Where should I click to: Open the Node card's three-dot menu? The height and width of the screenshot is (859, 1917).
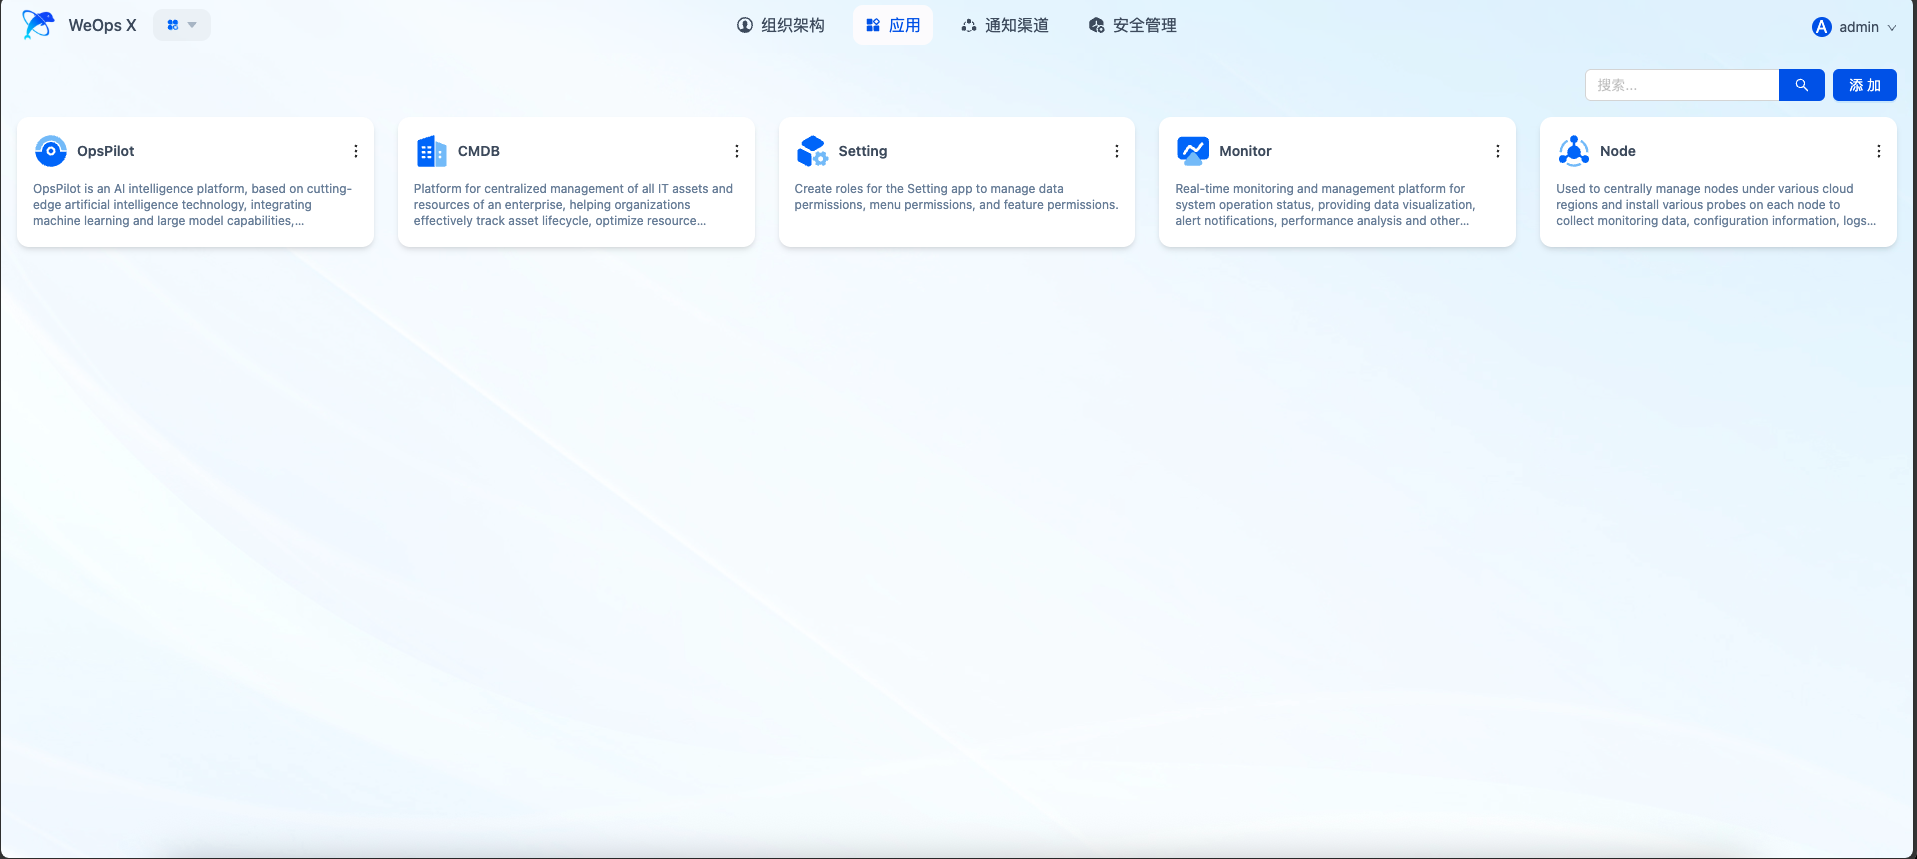(1879, 151)
